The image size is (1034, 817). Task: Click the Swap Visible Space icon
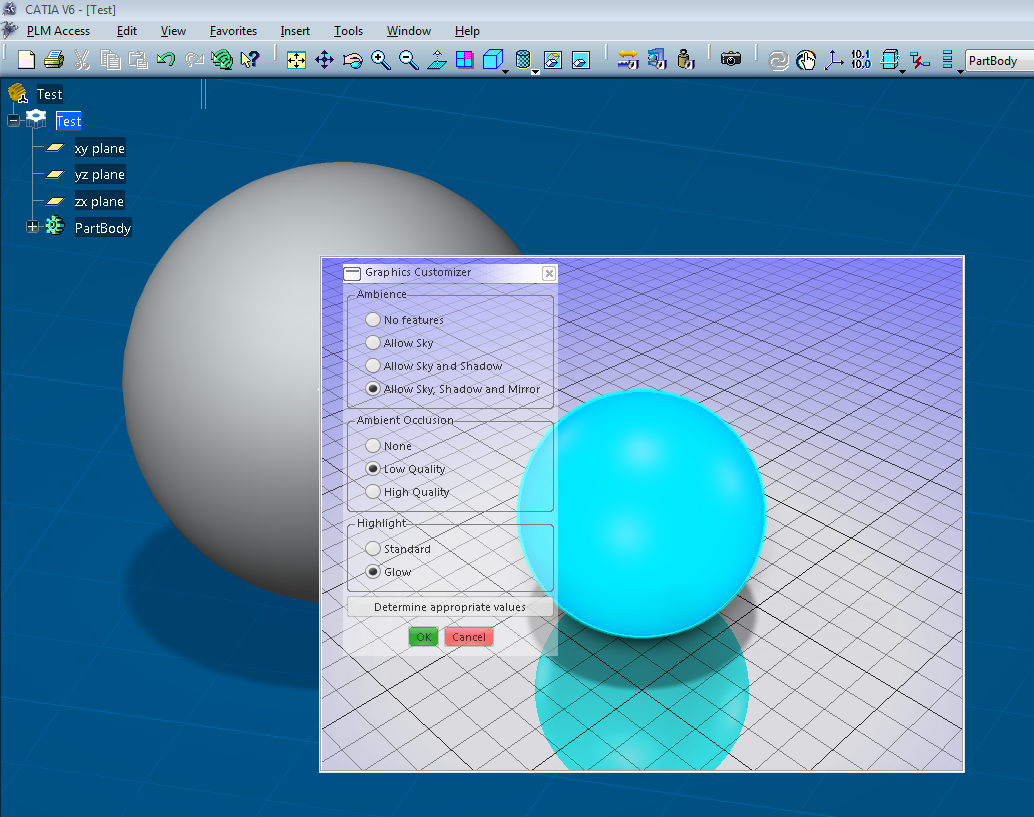tap(581, 60)
